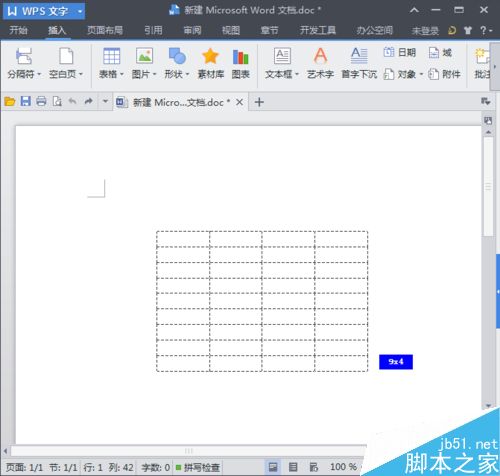Insert a field with 域

(x=440, y=52)
